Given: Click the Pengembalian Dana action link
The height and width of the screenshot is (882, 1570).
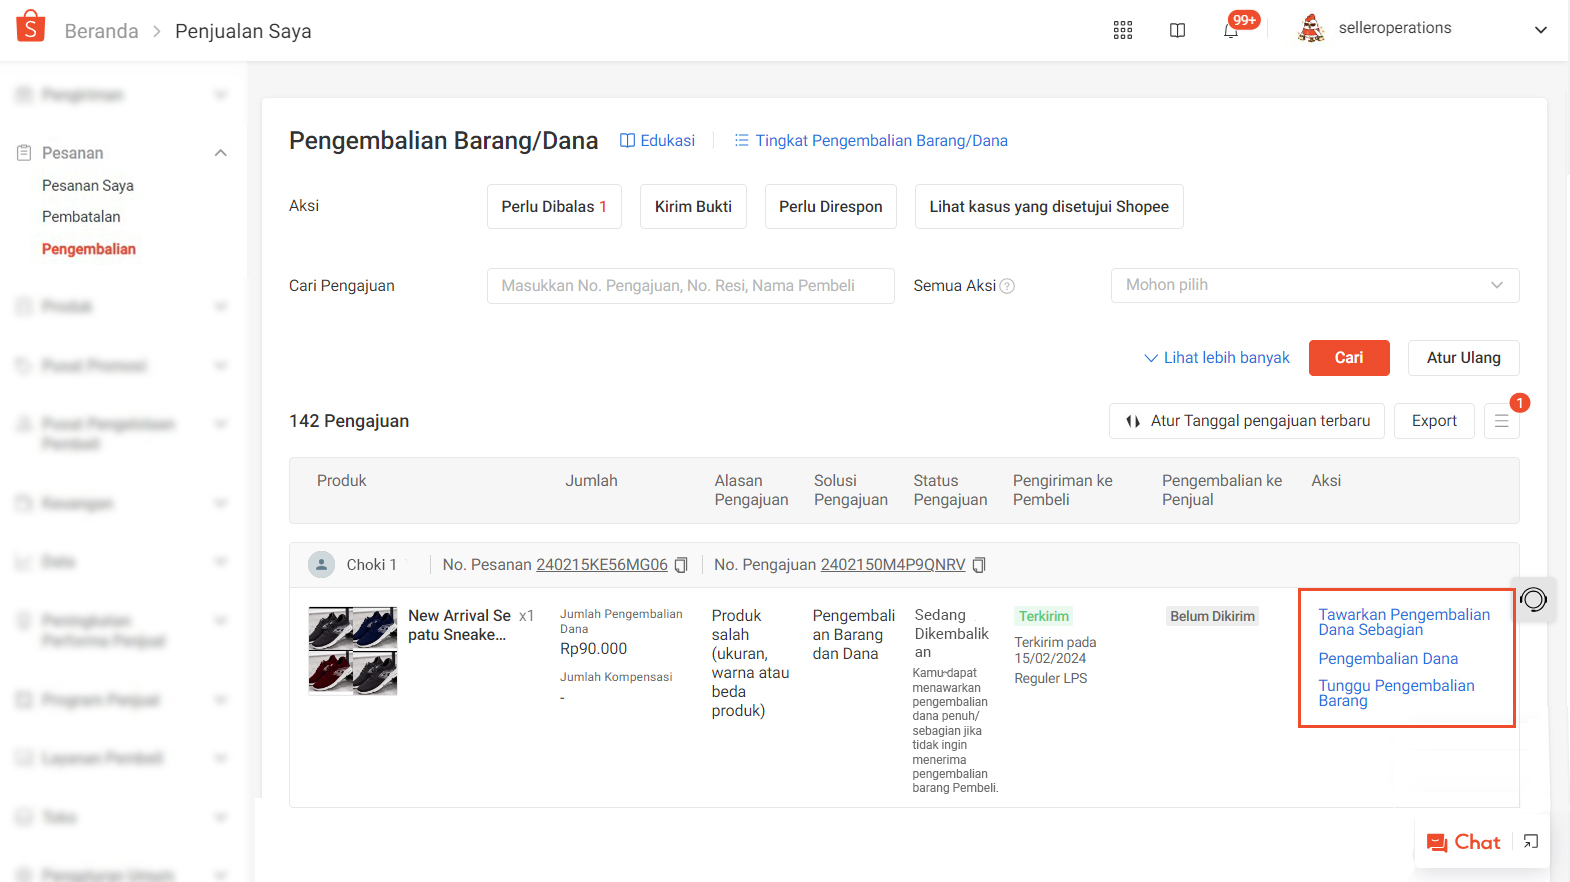Looking at the screenshot, I should (1387, 659).
